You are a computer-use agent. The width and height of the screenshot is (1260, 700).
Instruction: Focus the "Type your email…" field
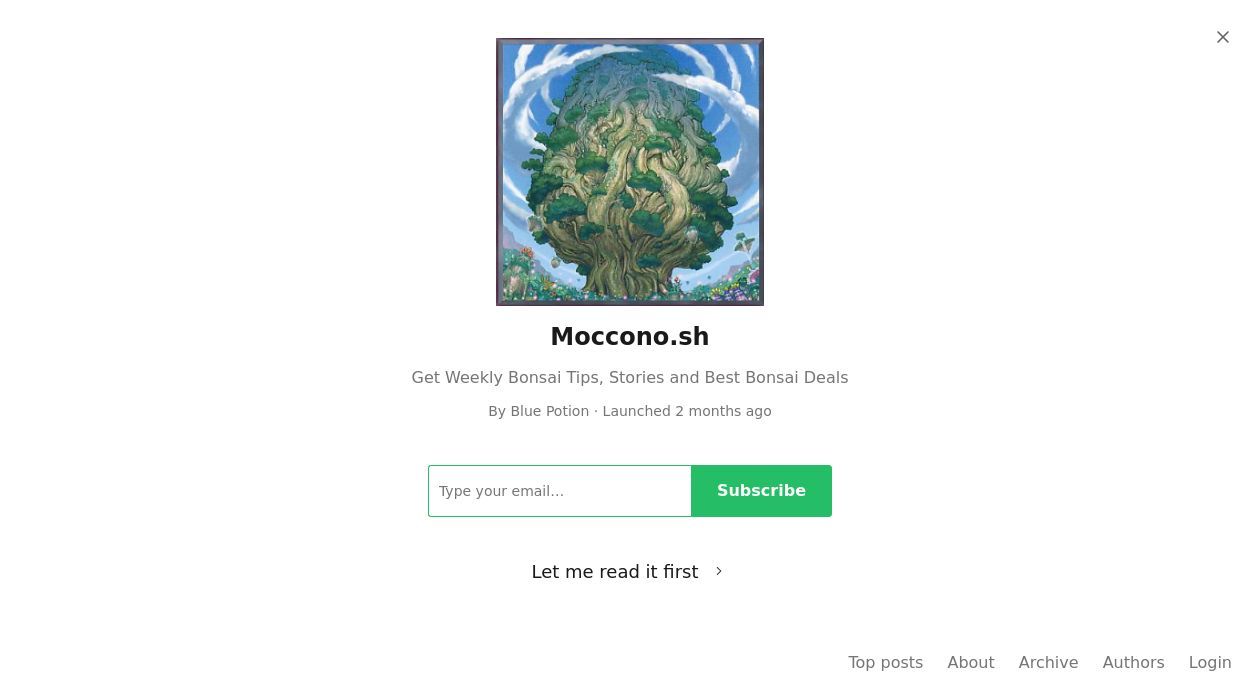[560, 491]
